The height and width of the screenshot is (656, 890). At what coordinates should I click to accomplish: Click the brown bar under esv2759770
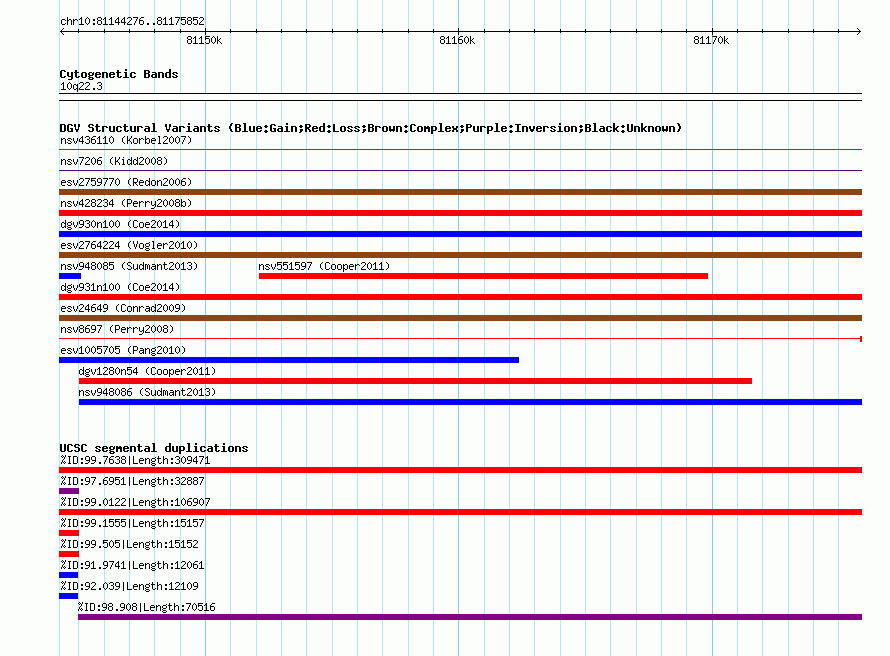click(460, 192)
